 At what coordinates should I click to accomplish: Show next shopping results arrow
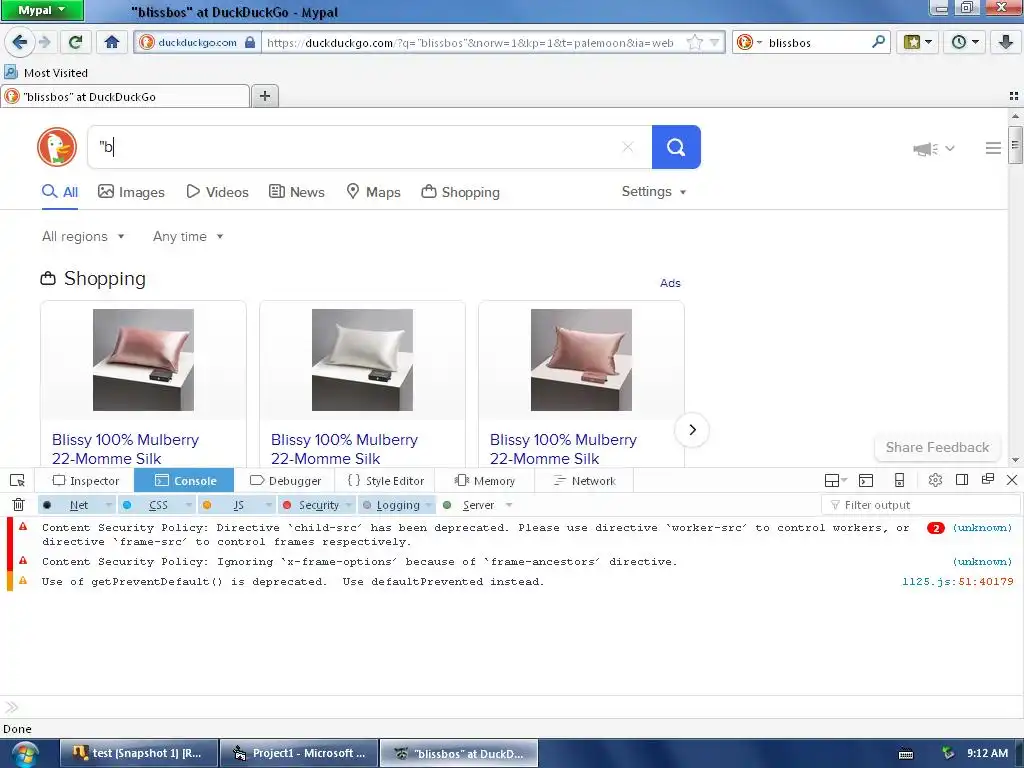pyautogui.click(x=692, y=430)
